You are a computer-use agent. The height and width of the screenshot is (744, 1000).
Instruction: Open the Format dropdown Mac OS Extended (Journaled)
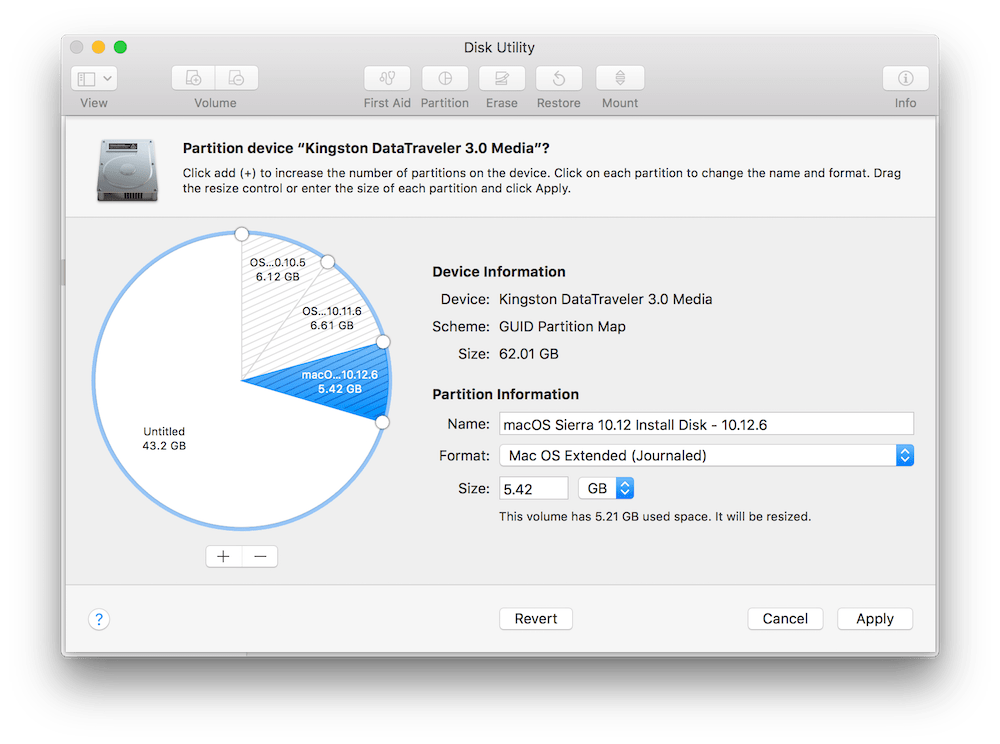706,456
